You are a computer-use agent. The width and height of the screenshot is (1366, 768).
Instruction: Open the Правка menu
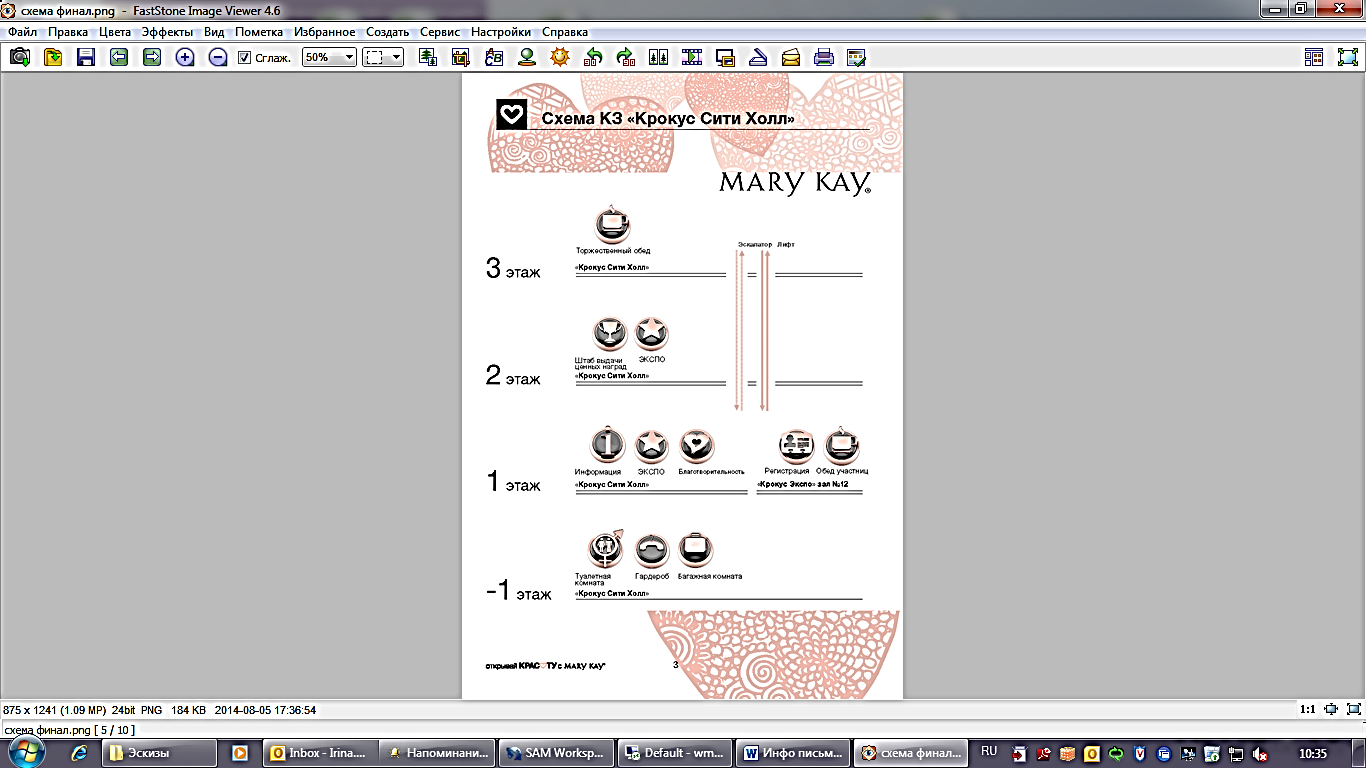68,32
